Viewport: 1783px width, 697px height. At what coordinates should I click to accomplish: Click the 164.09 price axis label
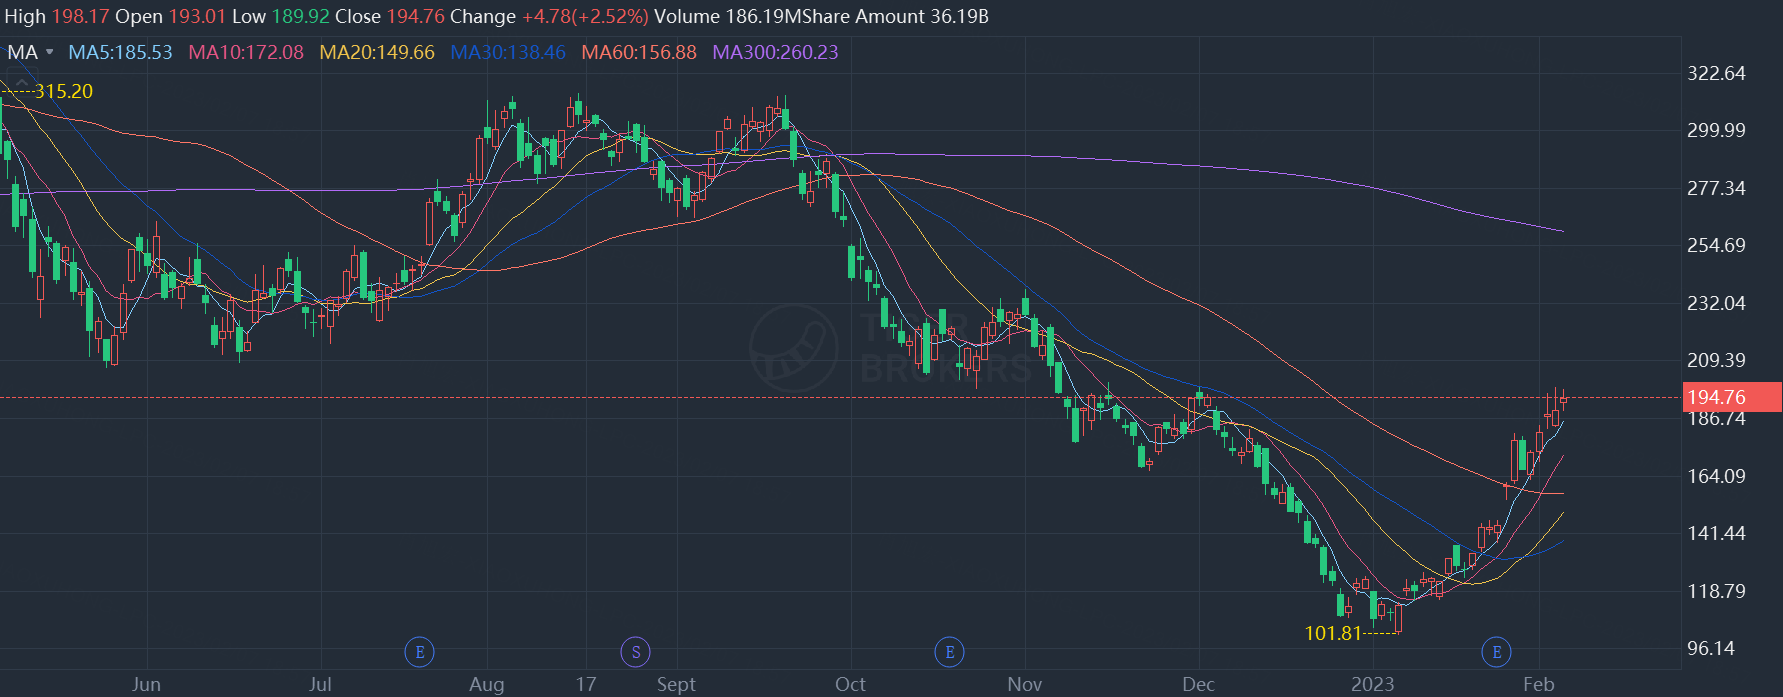tap(1716, 476)
